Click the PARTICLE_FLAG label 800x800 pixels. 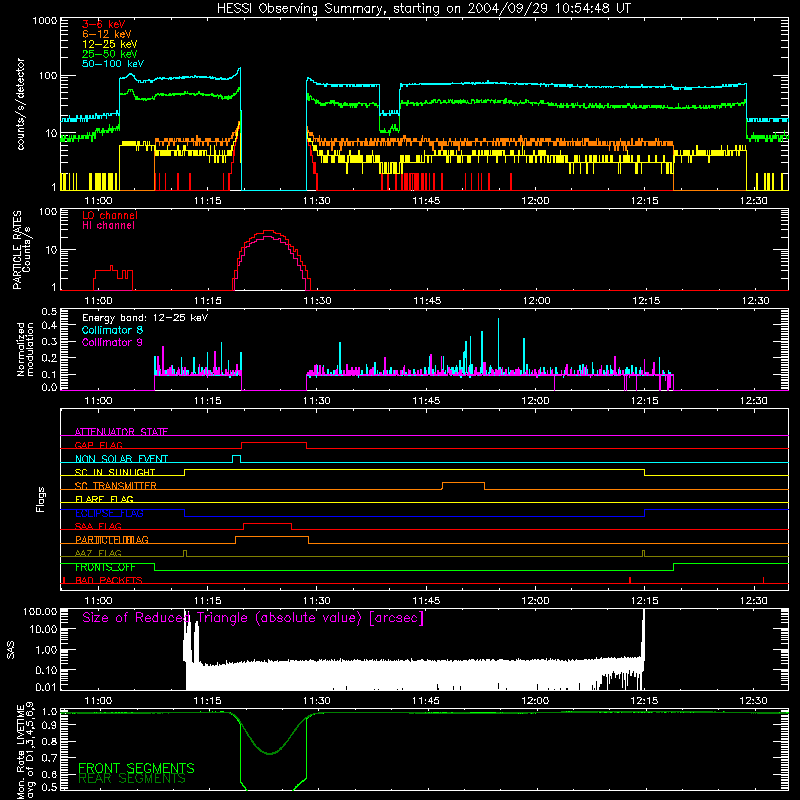click(x=111, y=540)
